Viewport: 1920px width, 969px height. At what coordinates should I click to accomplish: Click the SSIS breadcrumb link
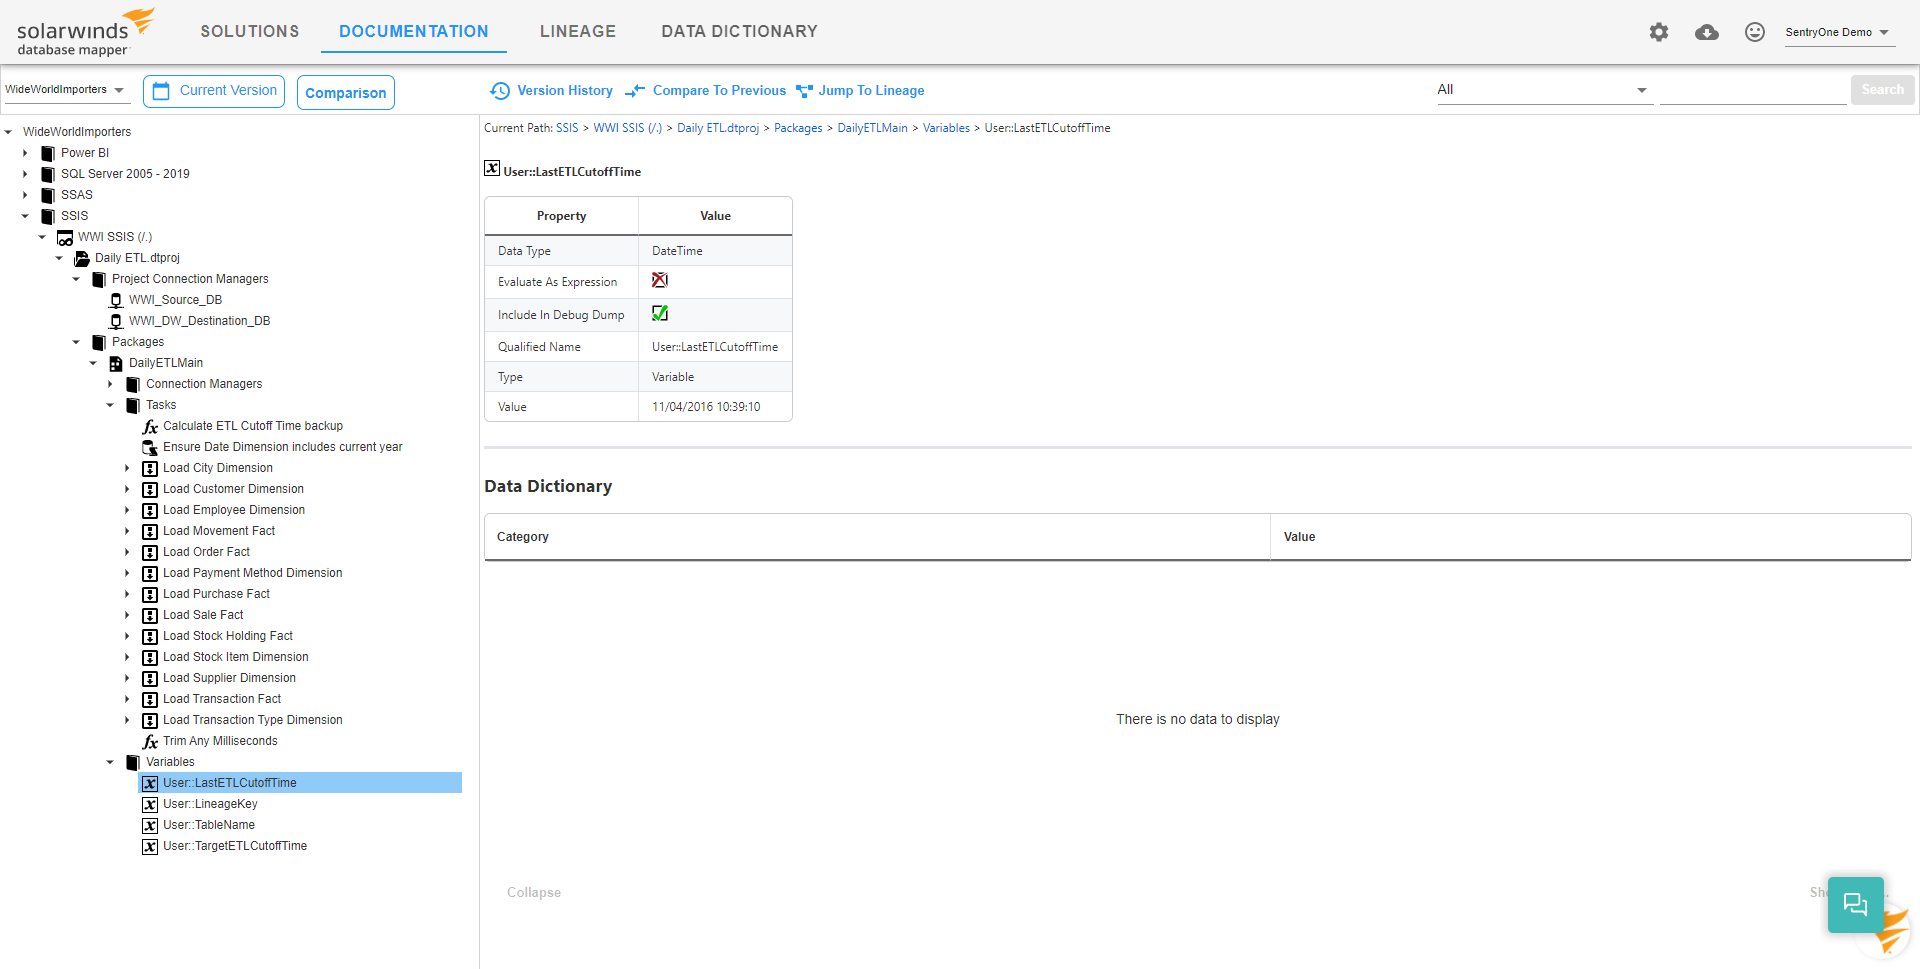[x=567, y=128]
